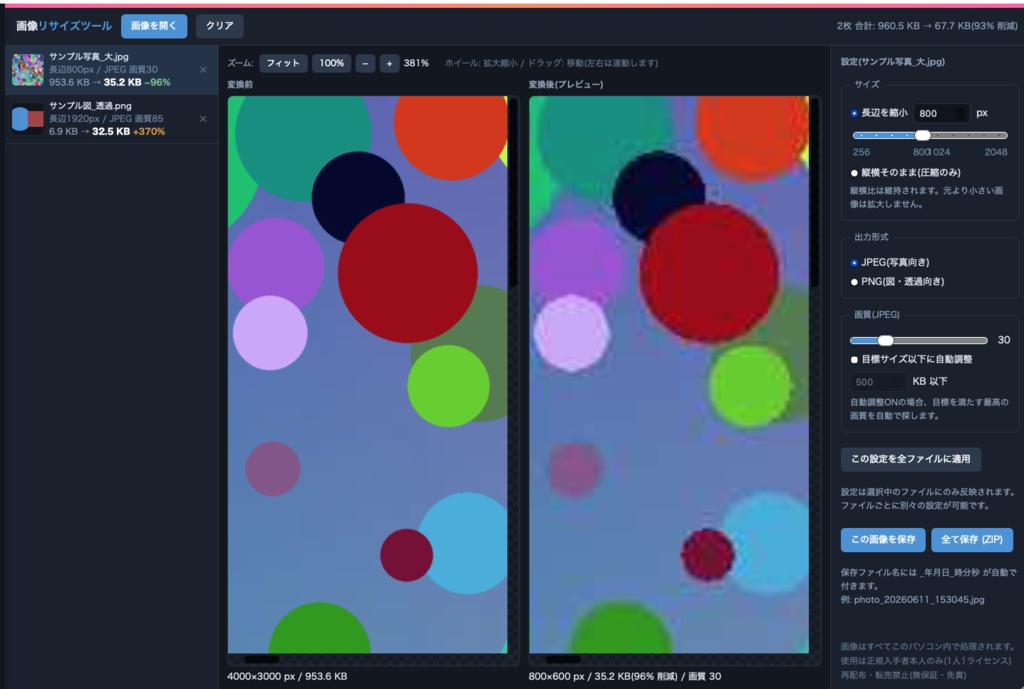Click the size slider handle

click(x=922, y=135)
